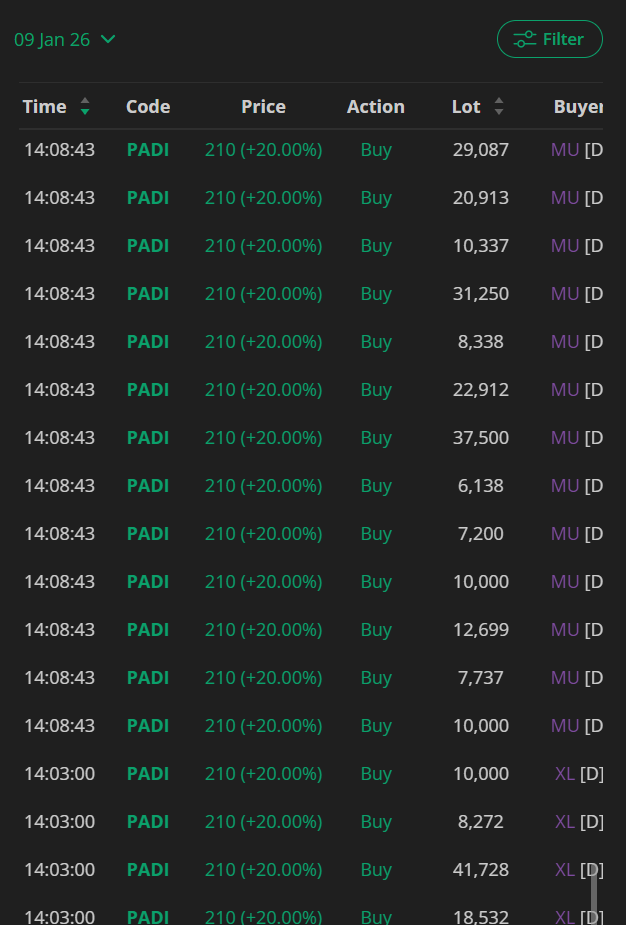Image resolution: width=626 pixels, height=925 pixels.
Task: Sort trades by the Time column arrows
Action: click(85, 107)
